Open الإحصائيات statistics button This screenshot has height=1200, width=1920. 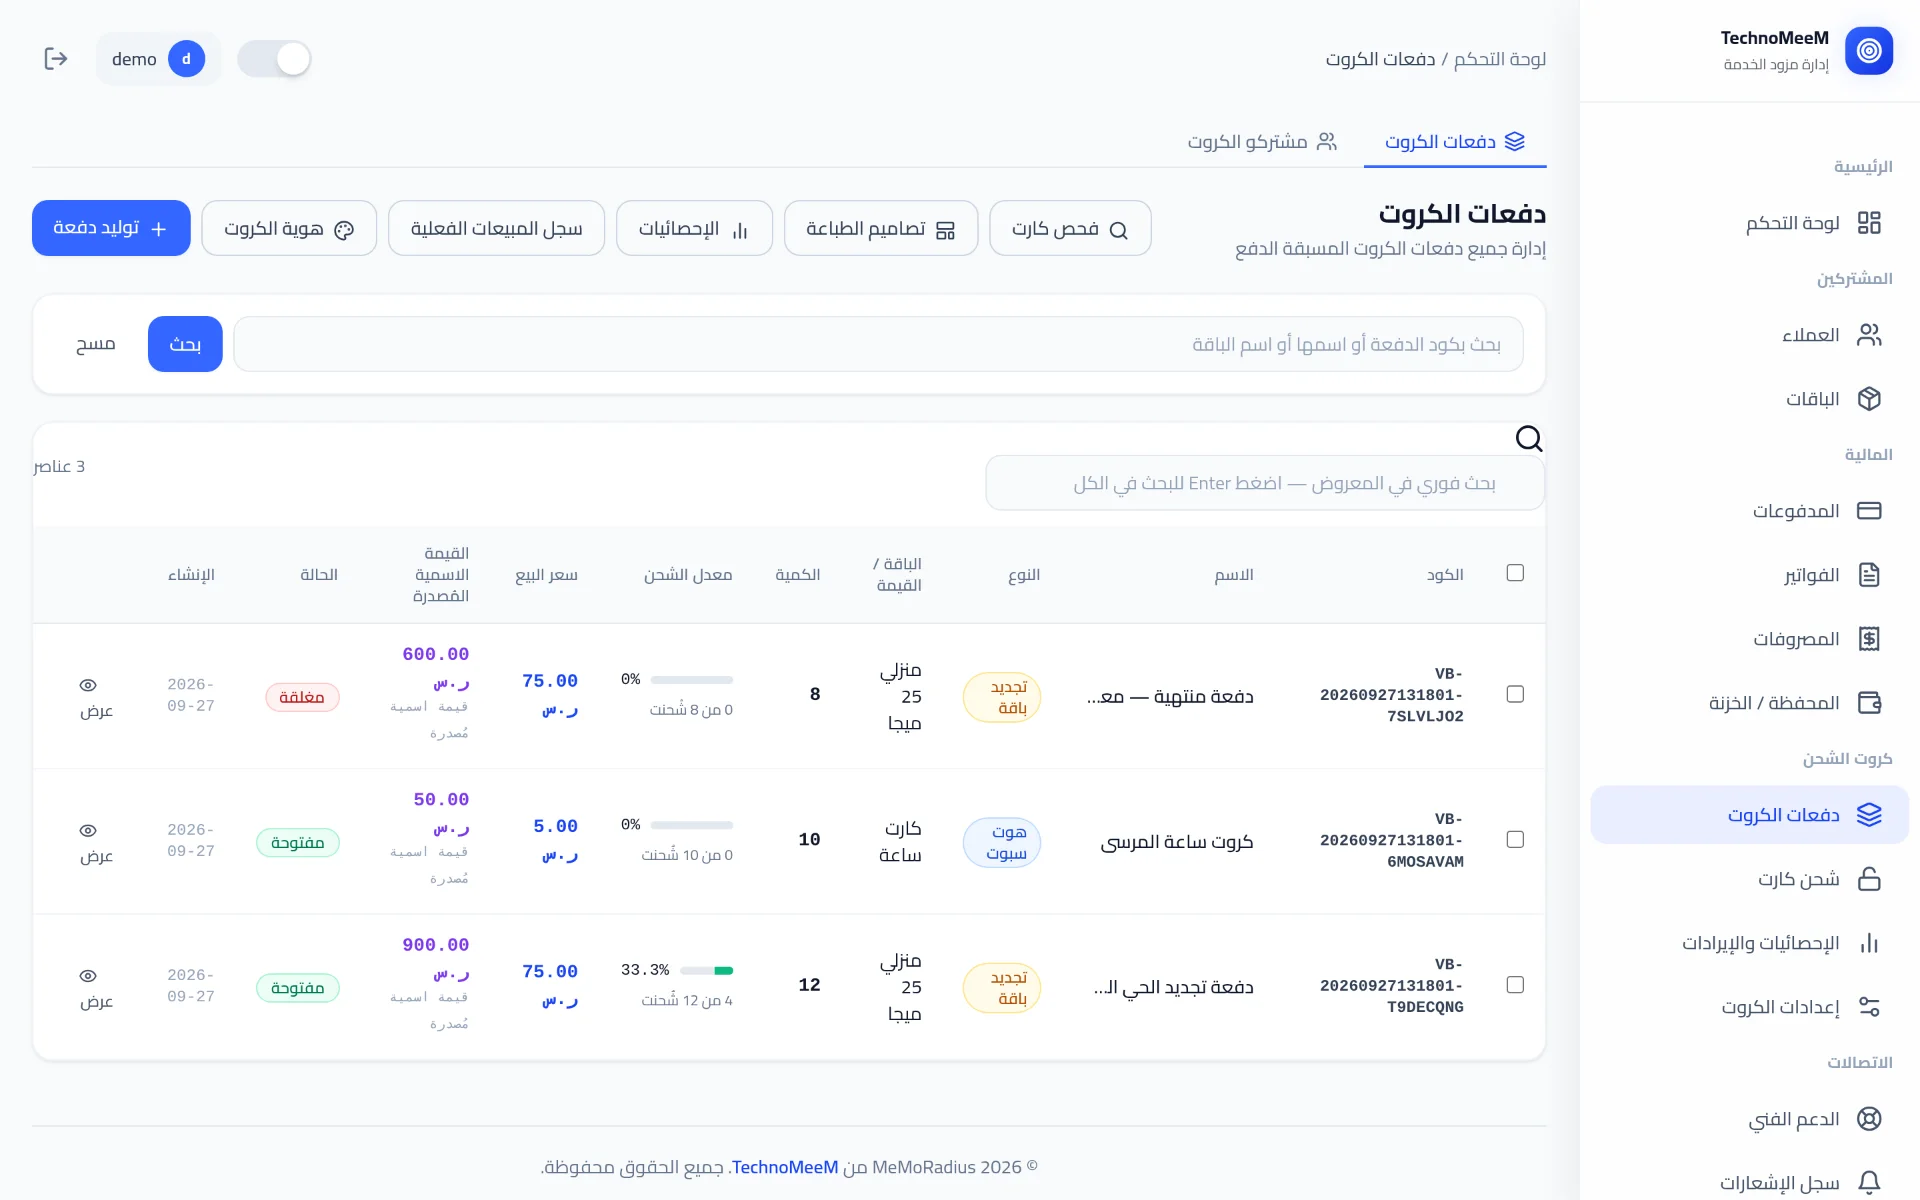tap(694, 229)
